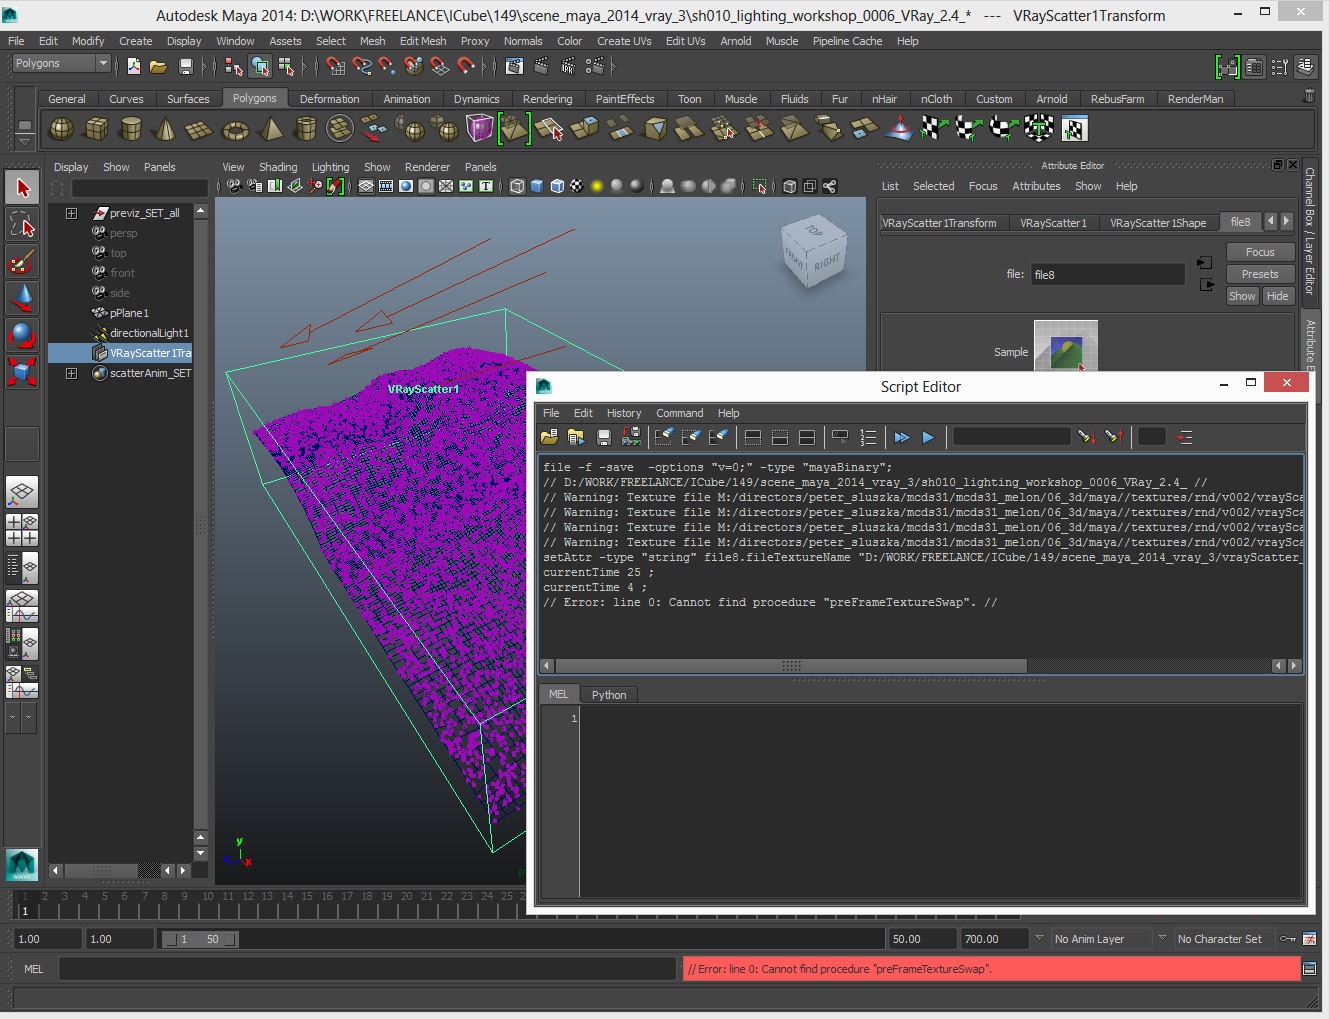1330x1019 pixels.
Task: Switch to the Python tab in Script Editor
Action: [609, 695]
